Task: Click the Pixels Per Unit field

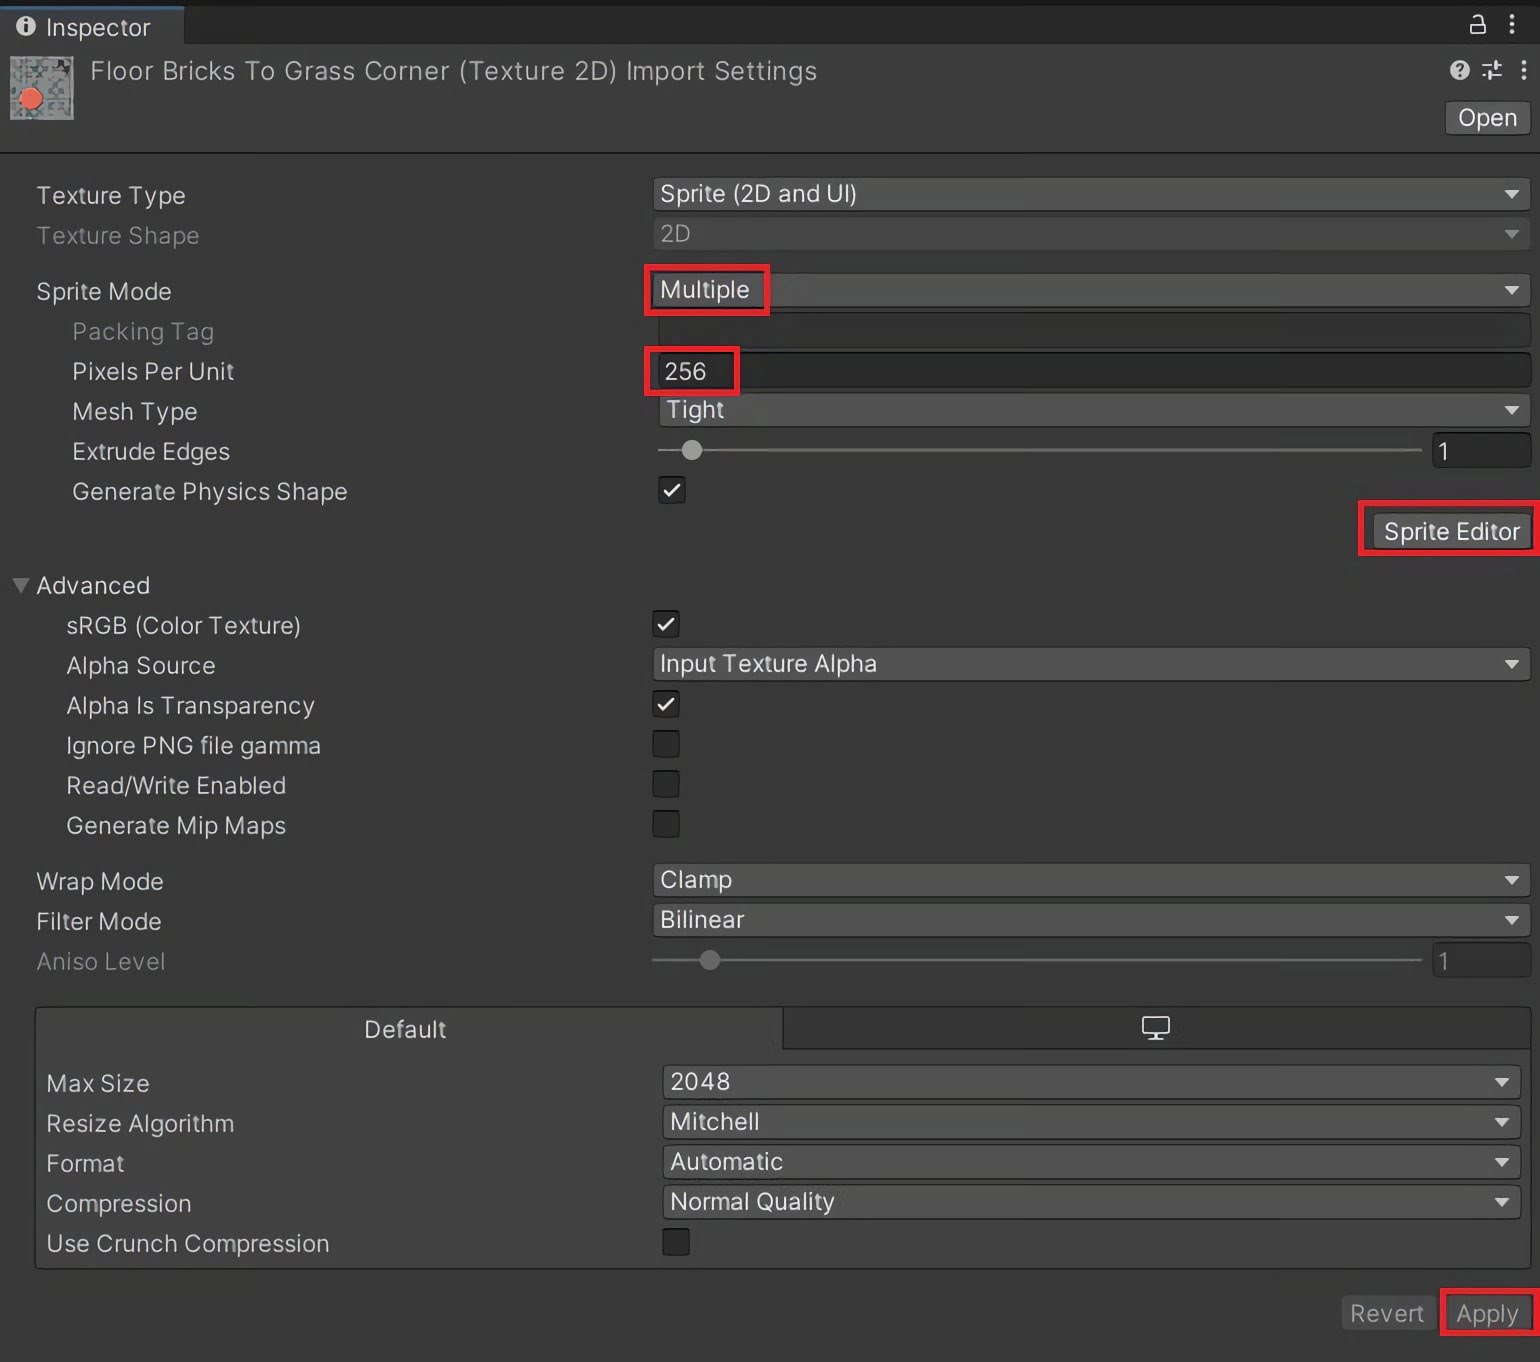Action: pyautogui.click(x=1094, y=371)
